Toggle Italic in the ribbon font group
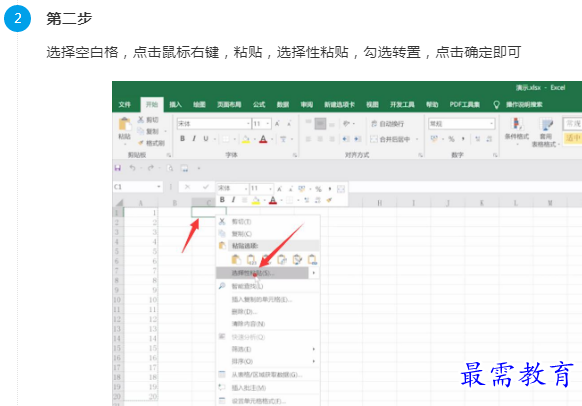 [194, 139]
